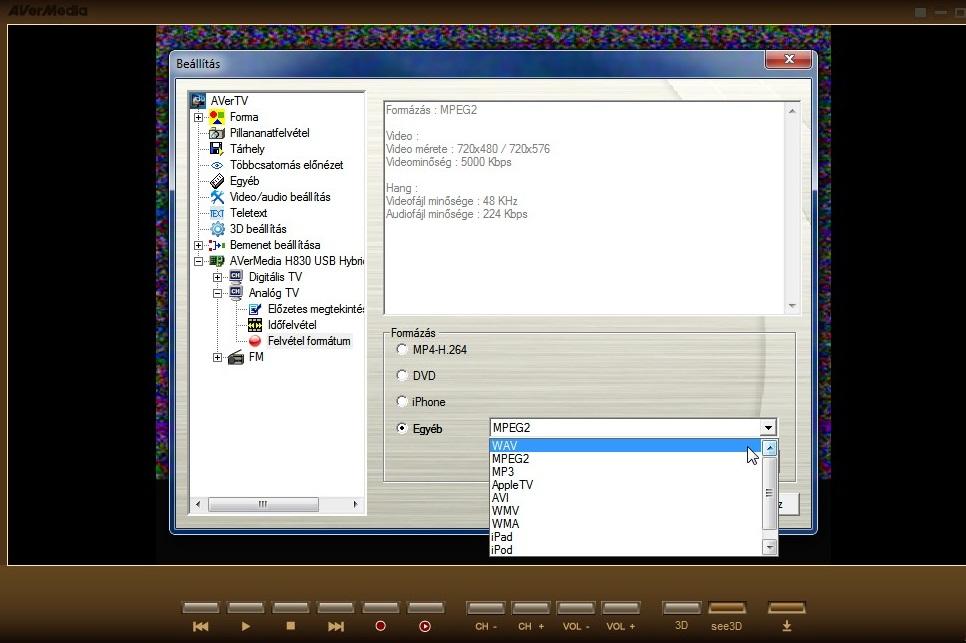Click the stop playback icon
Viewport: 966px width, 643px height.
point(291,626)
